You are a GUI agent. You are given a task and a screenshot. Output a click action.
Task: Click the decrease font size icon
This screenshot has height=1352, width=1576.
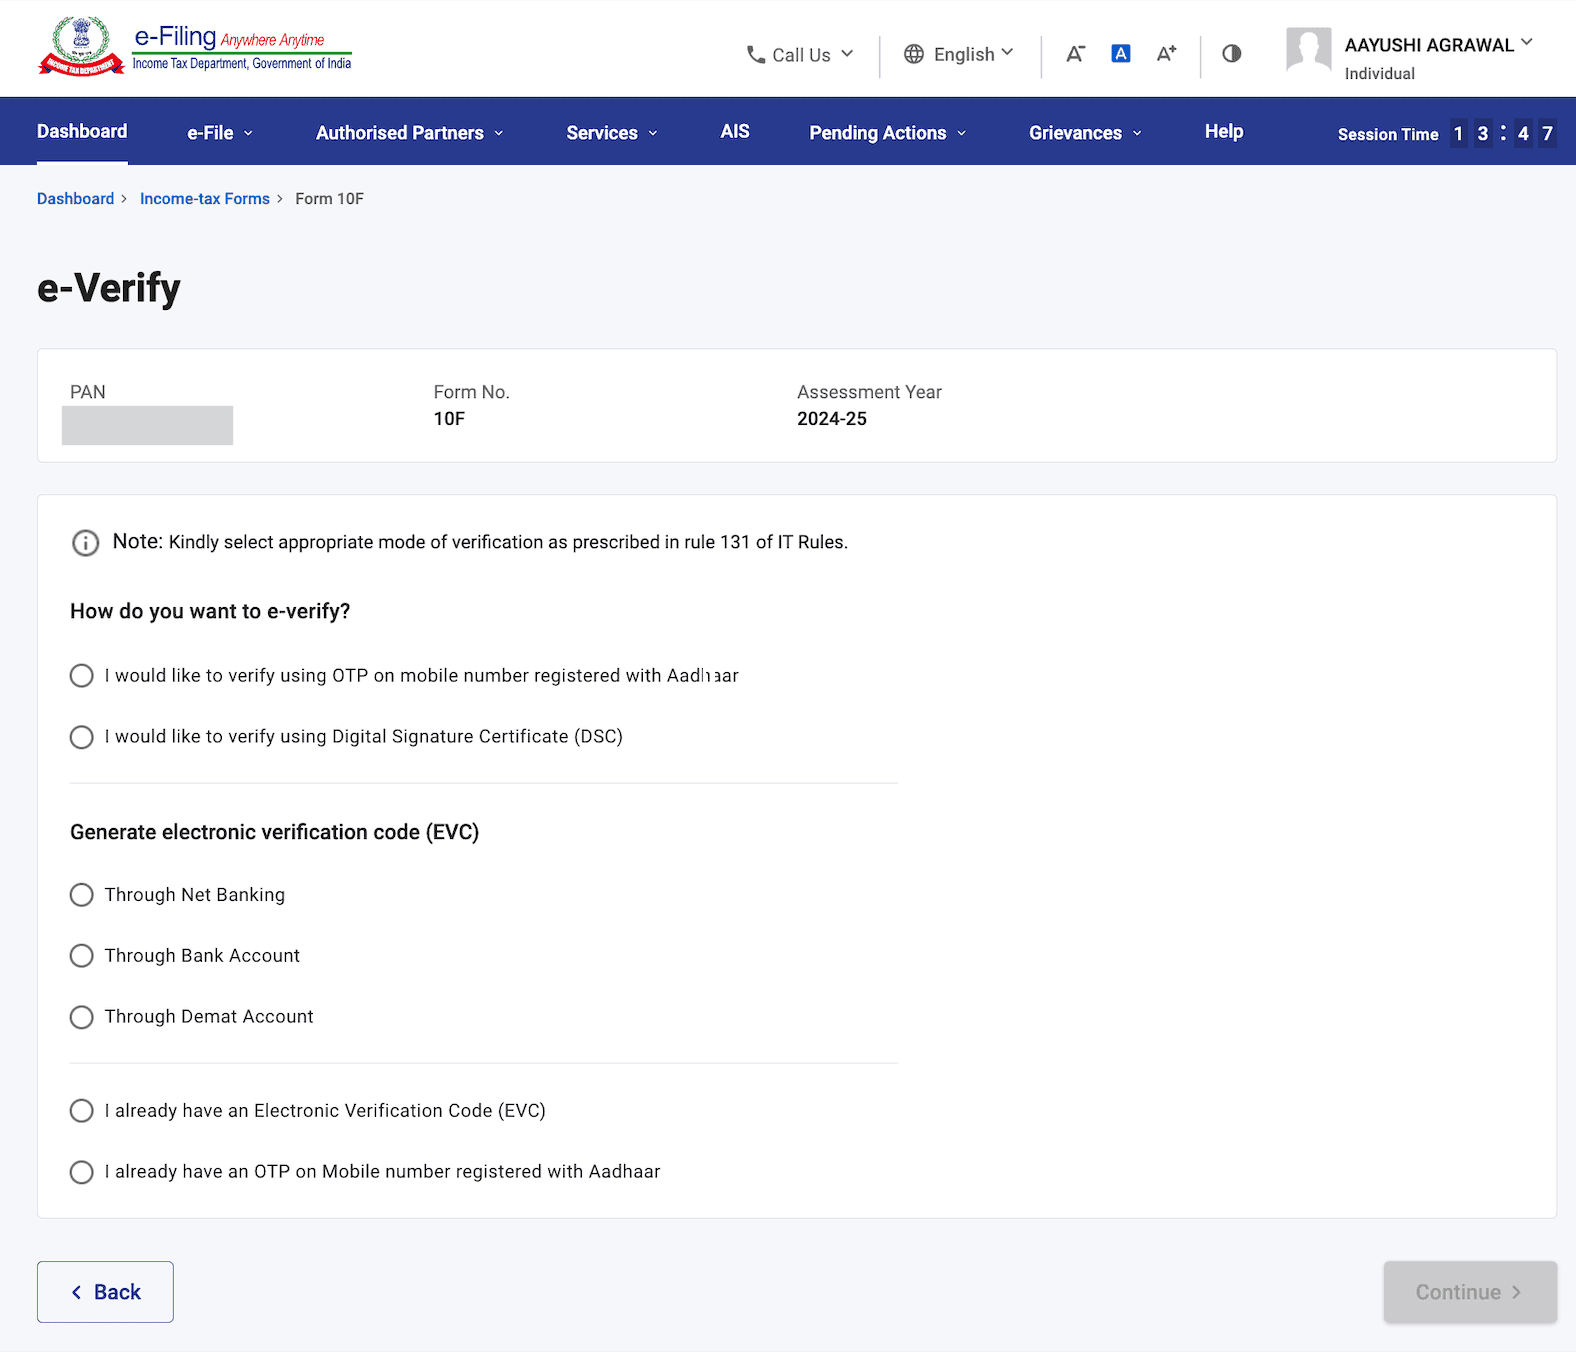coord(1075,54)
